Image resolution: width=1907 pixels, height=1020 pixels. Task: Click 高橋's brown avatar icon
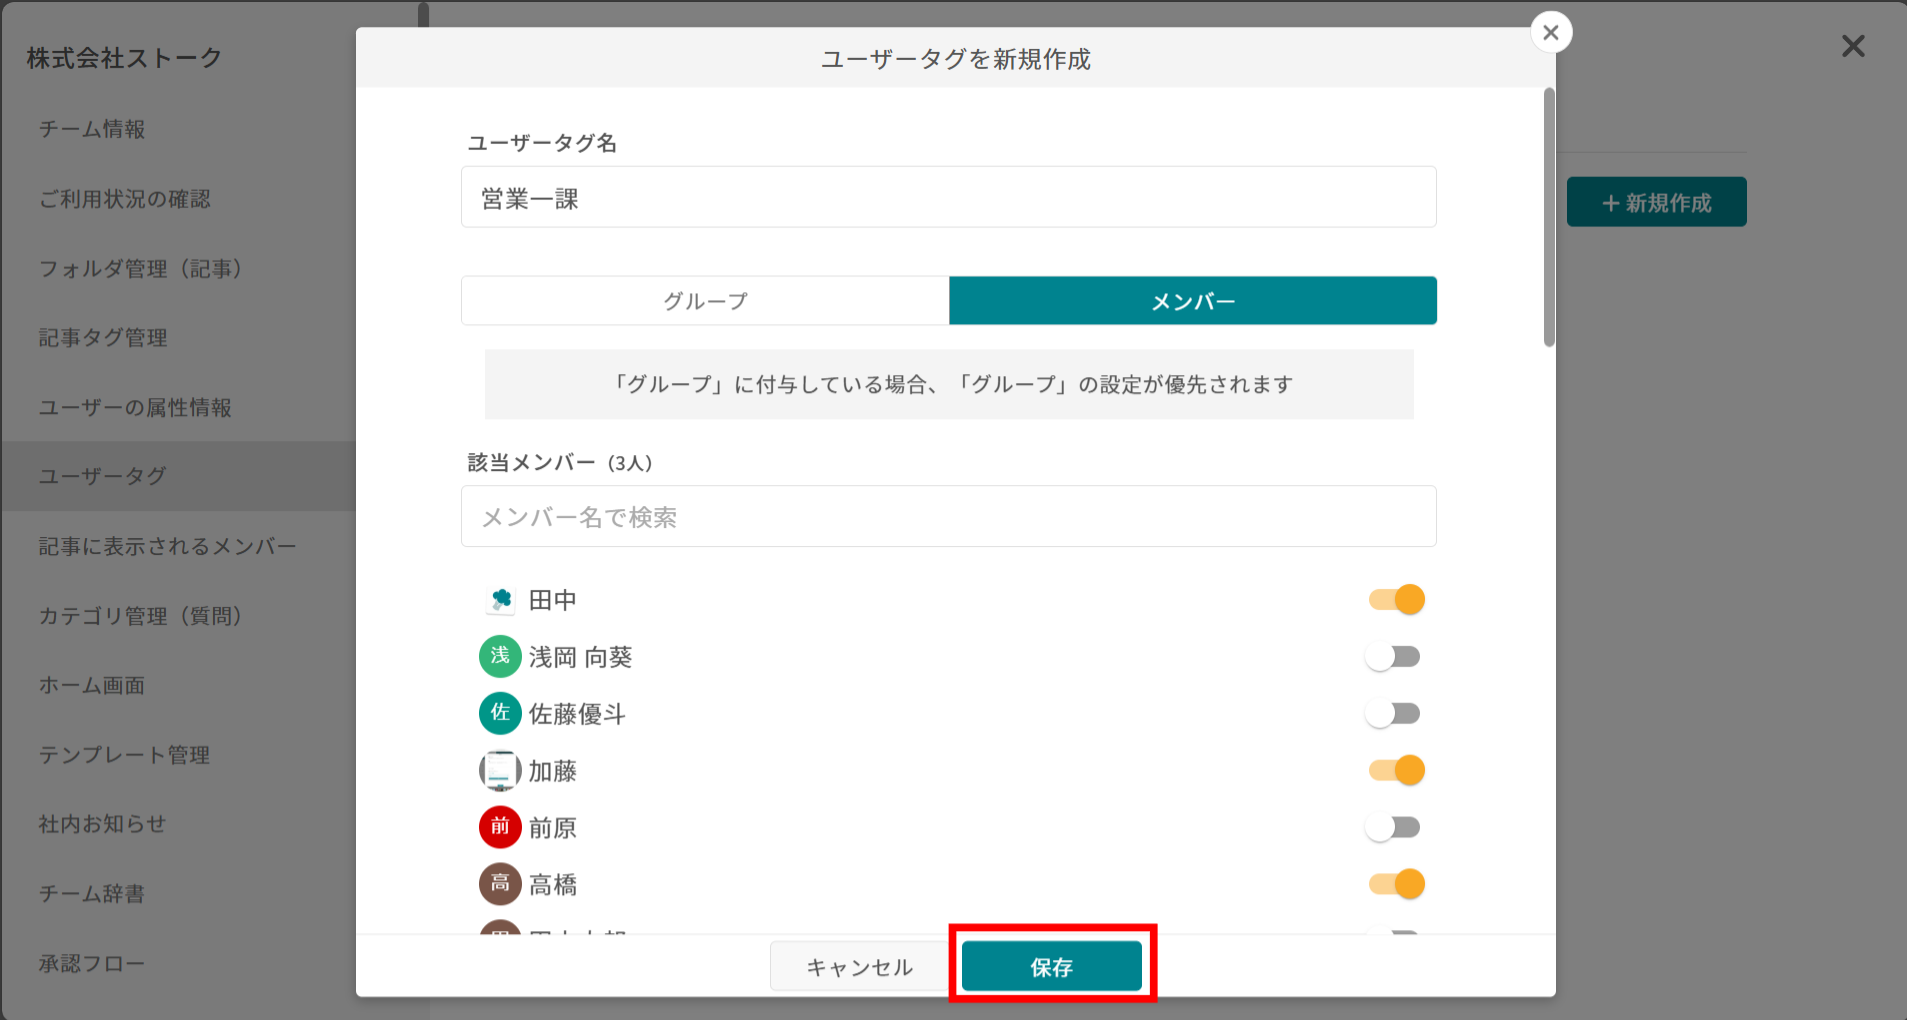coord(500,884)
